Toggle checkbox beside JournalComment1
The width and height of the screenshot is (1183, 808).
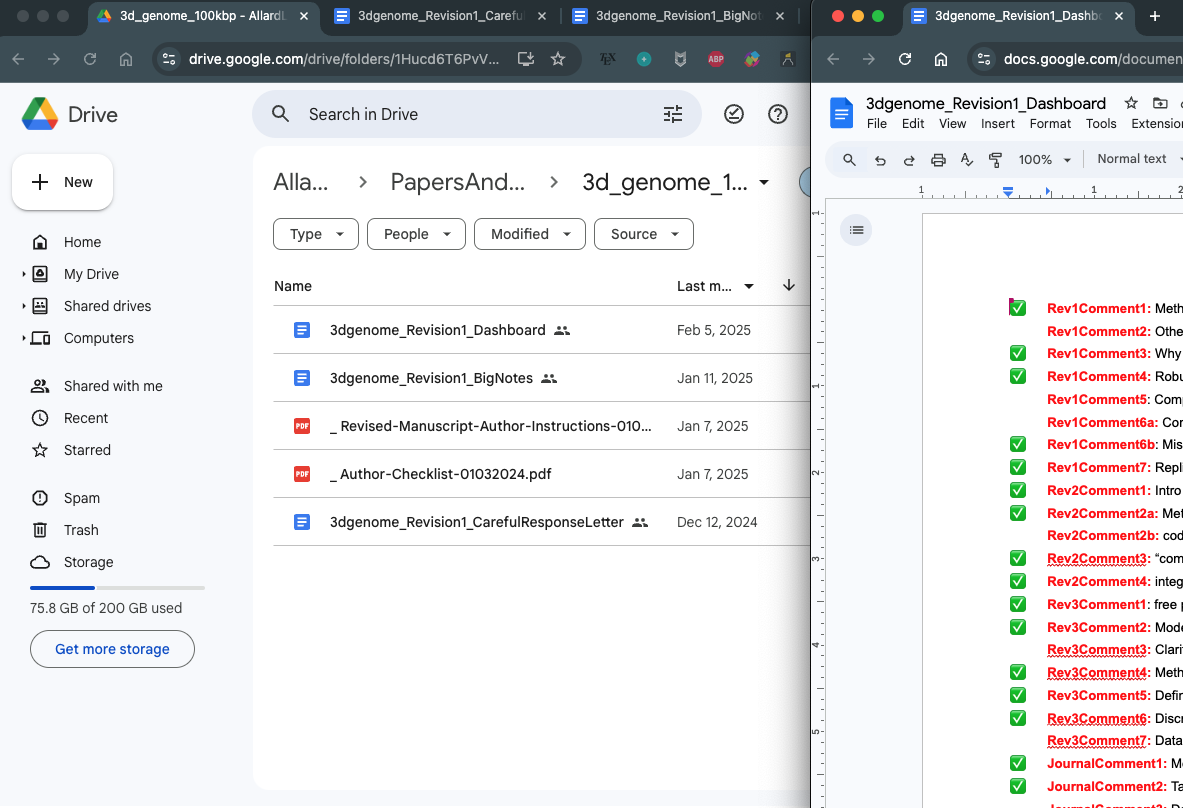(x=1018, y=763)
